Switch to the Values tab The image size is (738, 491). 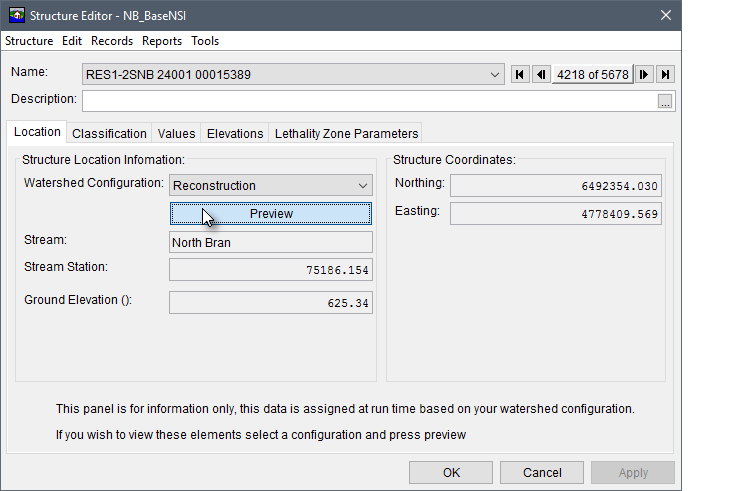click(176, 134)
